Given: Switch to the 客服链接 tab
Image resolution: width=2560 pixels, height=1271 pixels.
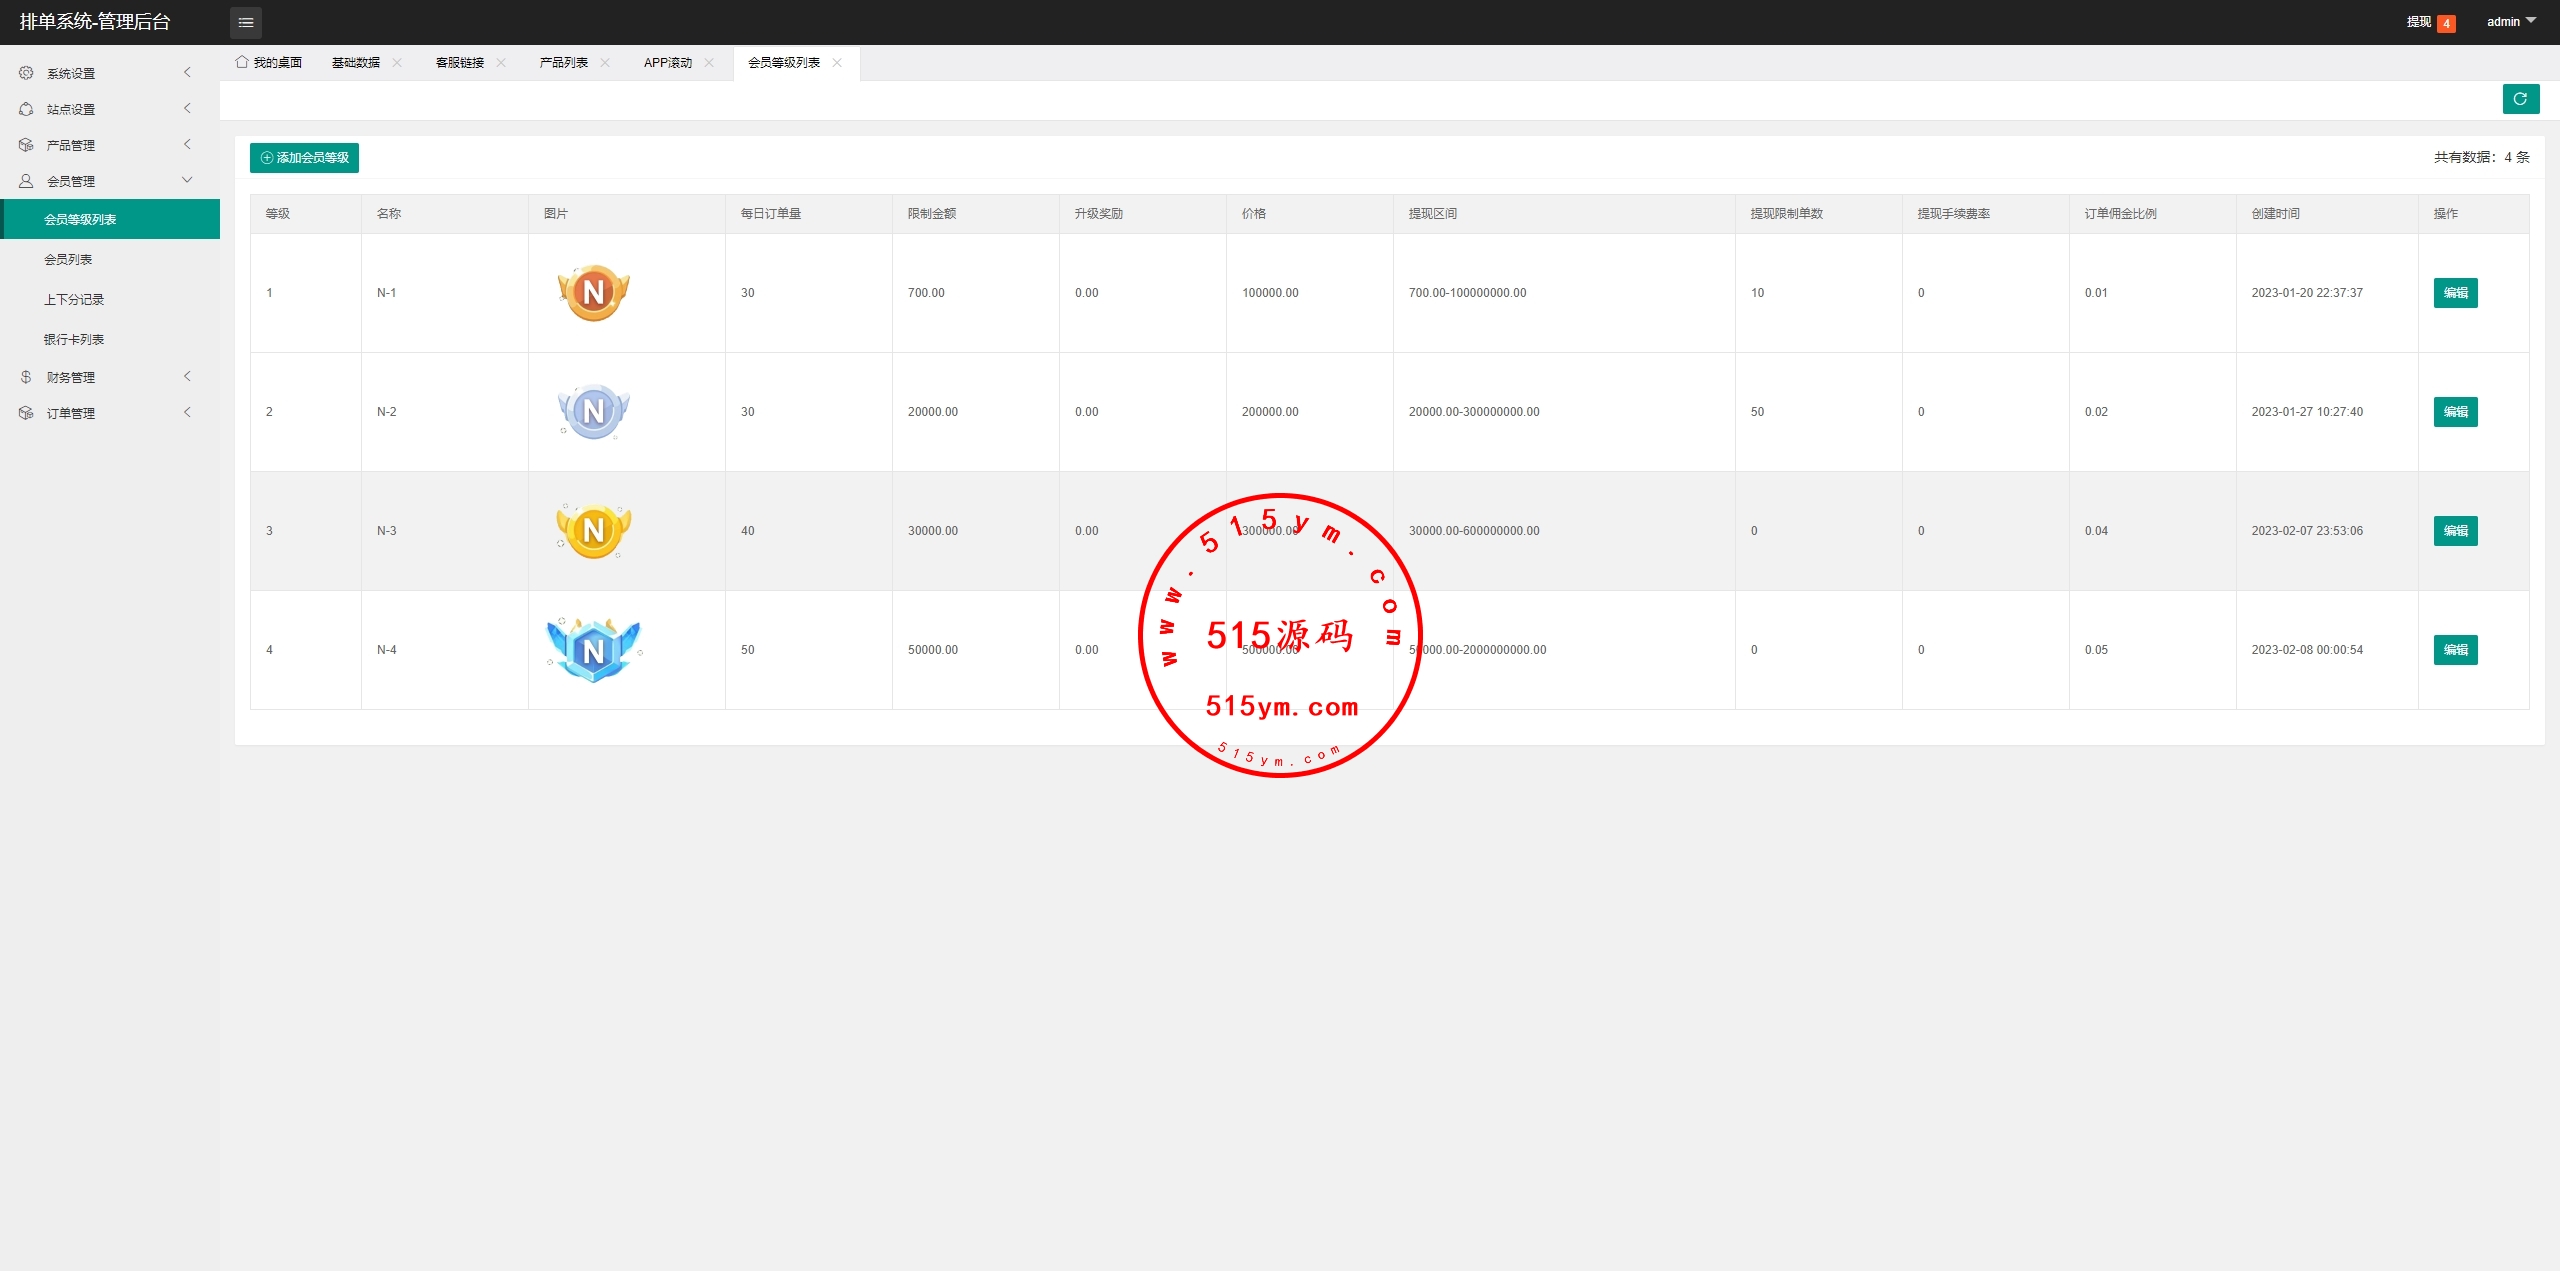Looking at the screenshot, I should coord(460,63).
